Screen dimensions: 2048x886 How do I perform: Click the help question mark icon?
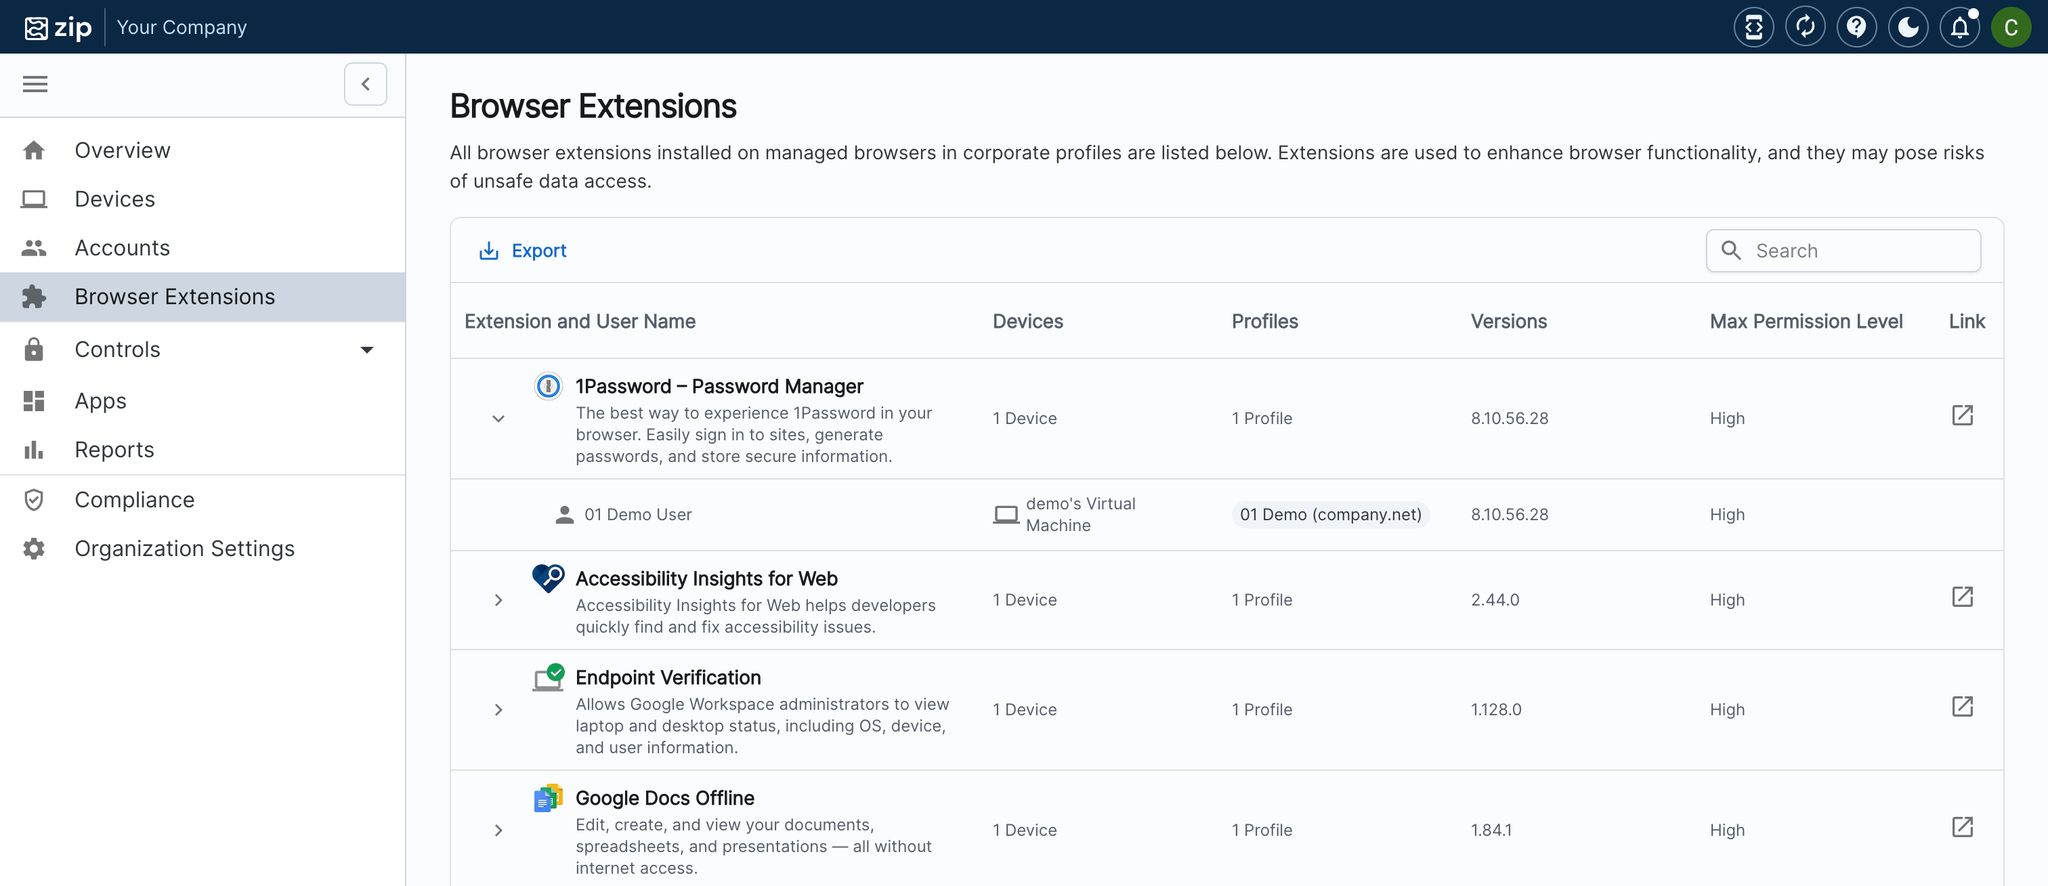(x=1856, y=27)
